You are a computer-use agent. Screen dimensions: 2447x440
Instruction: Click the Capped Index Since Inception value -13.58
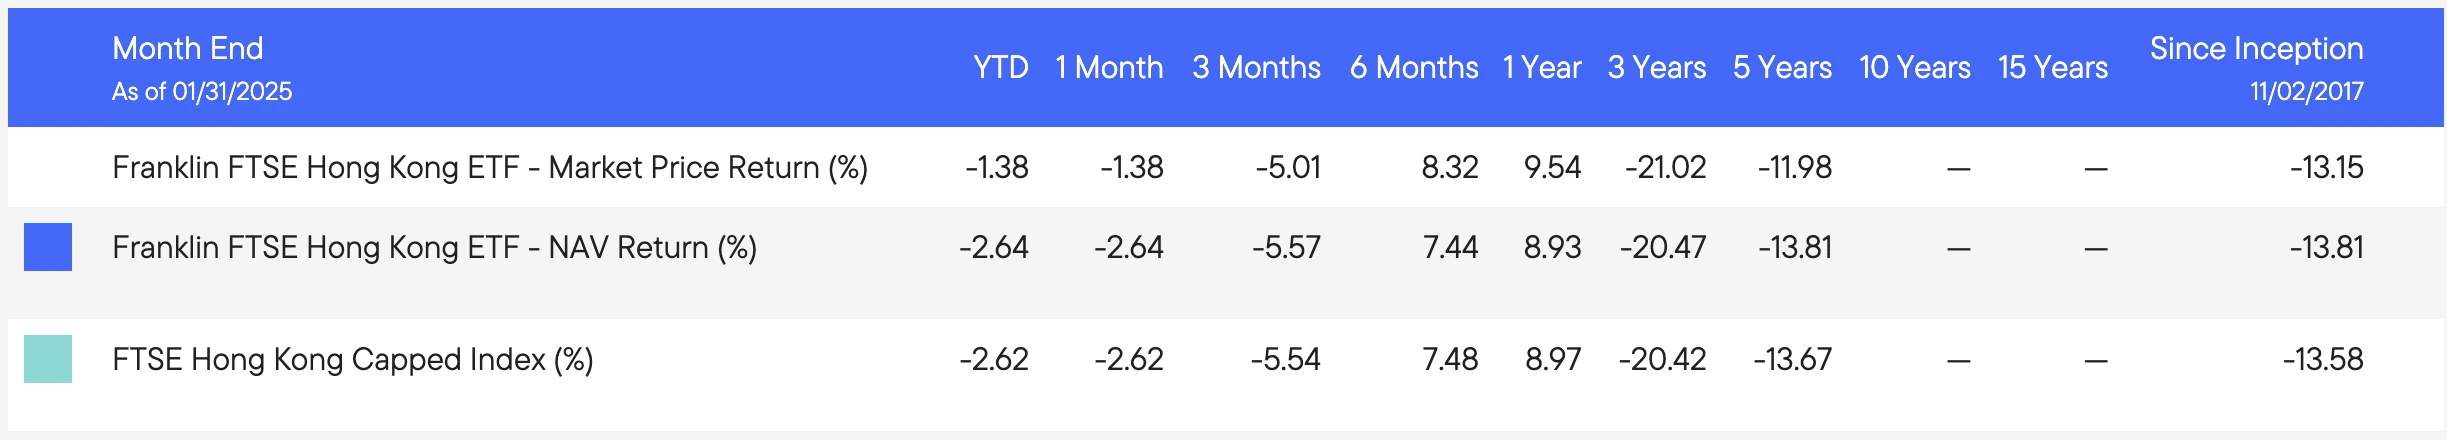point(2322,359)
